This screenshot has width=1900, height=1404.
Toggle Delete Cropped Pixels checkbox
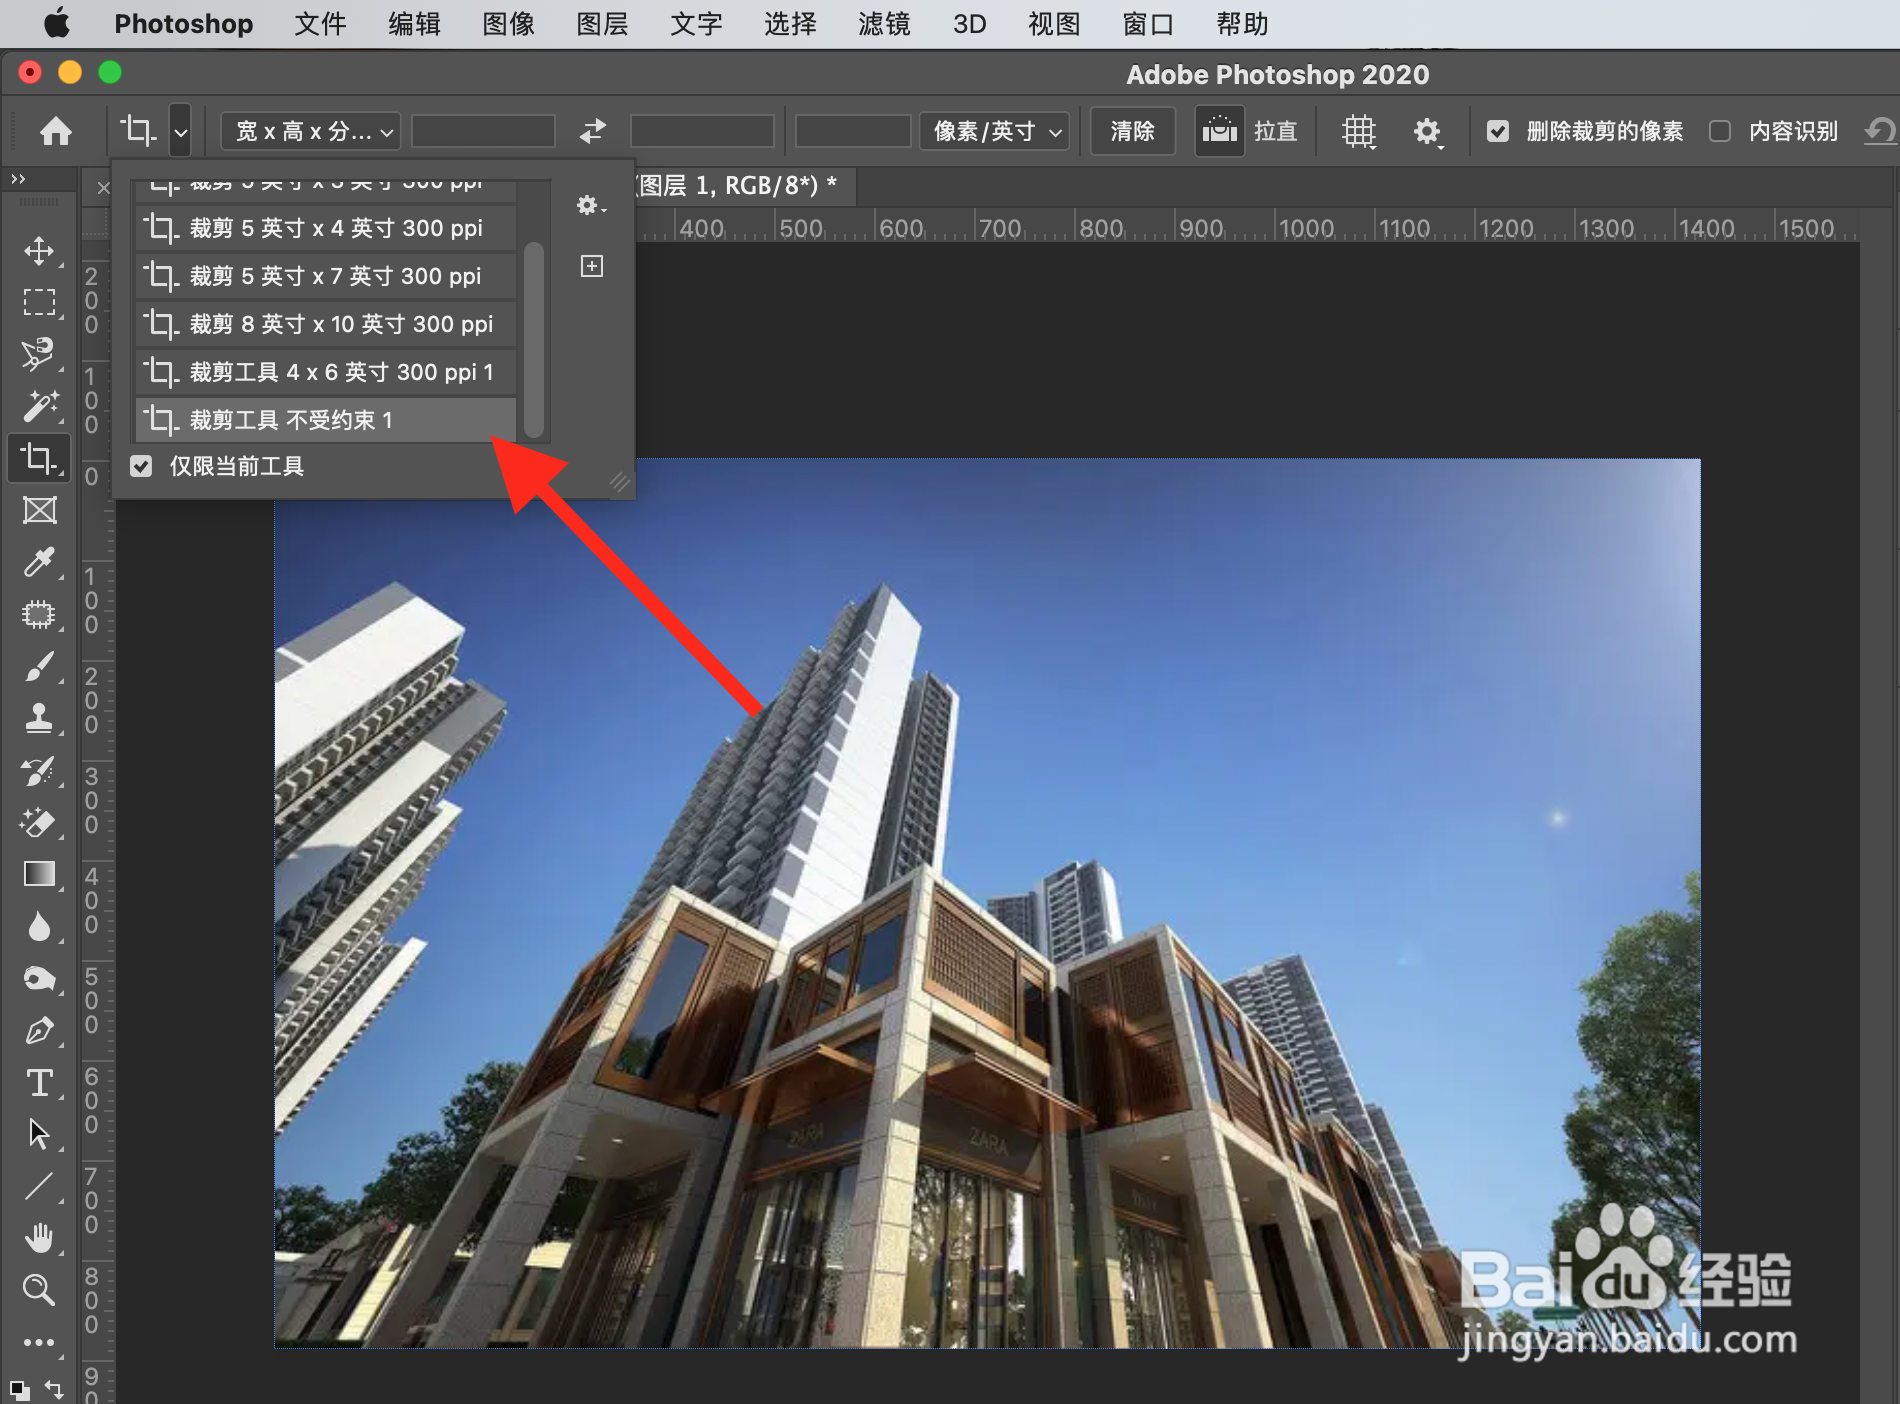pos(1498,131)
